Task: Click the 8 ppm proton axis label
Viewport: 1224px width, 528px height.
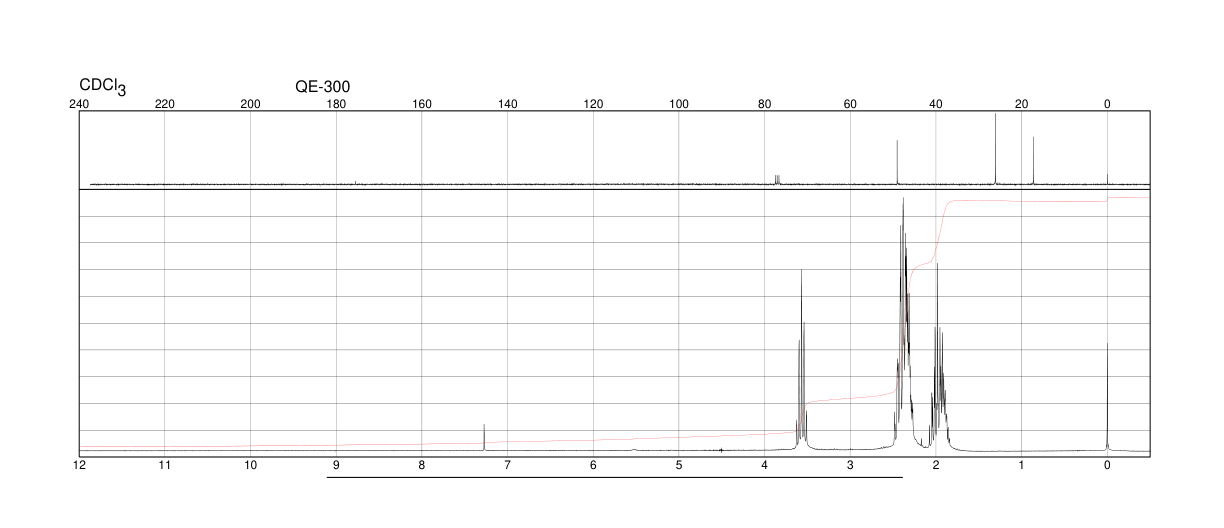Action: click(x=422, y=465)
